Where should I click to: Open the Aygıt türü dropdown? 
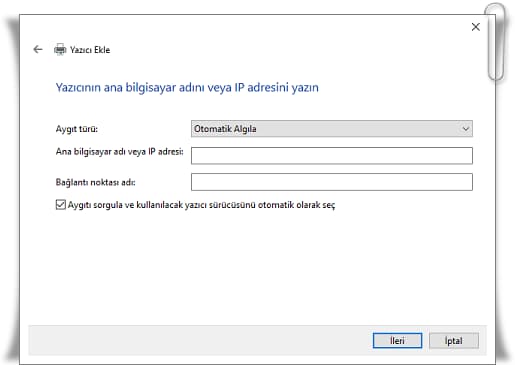(332, 129)
